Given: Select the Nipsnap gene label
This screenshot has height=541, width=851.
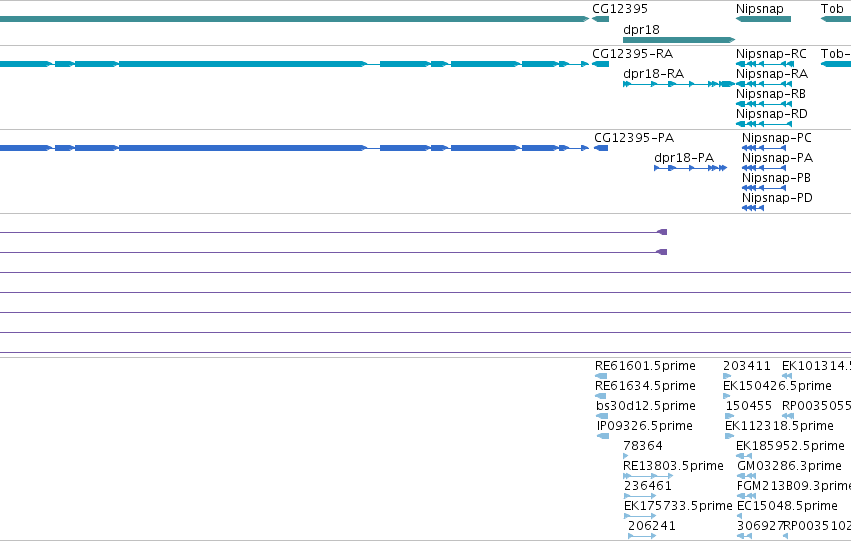Looking at the screenshot, I should click(x=760, y=9).
